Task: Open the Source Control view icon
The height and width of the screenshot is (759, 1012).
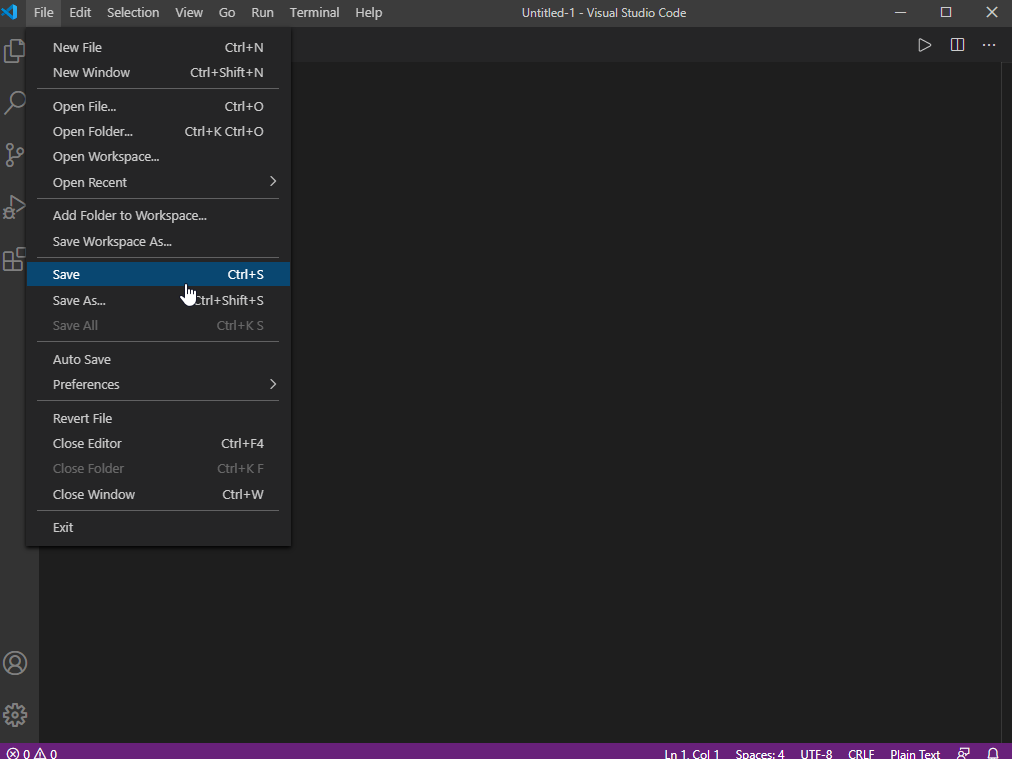Action: pos(15,155)
